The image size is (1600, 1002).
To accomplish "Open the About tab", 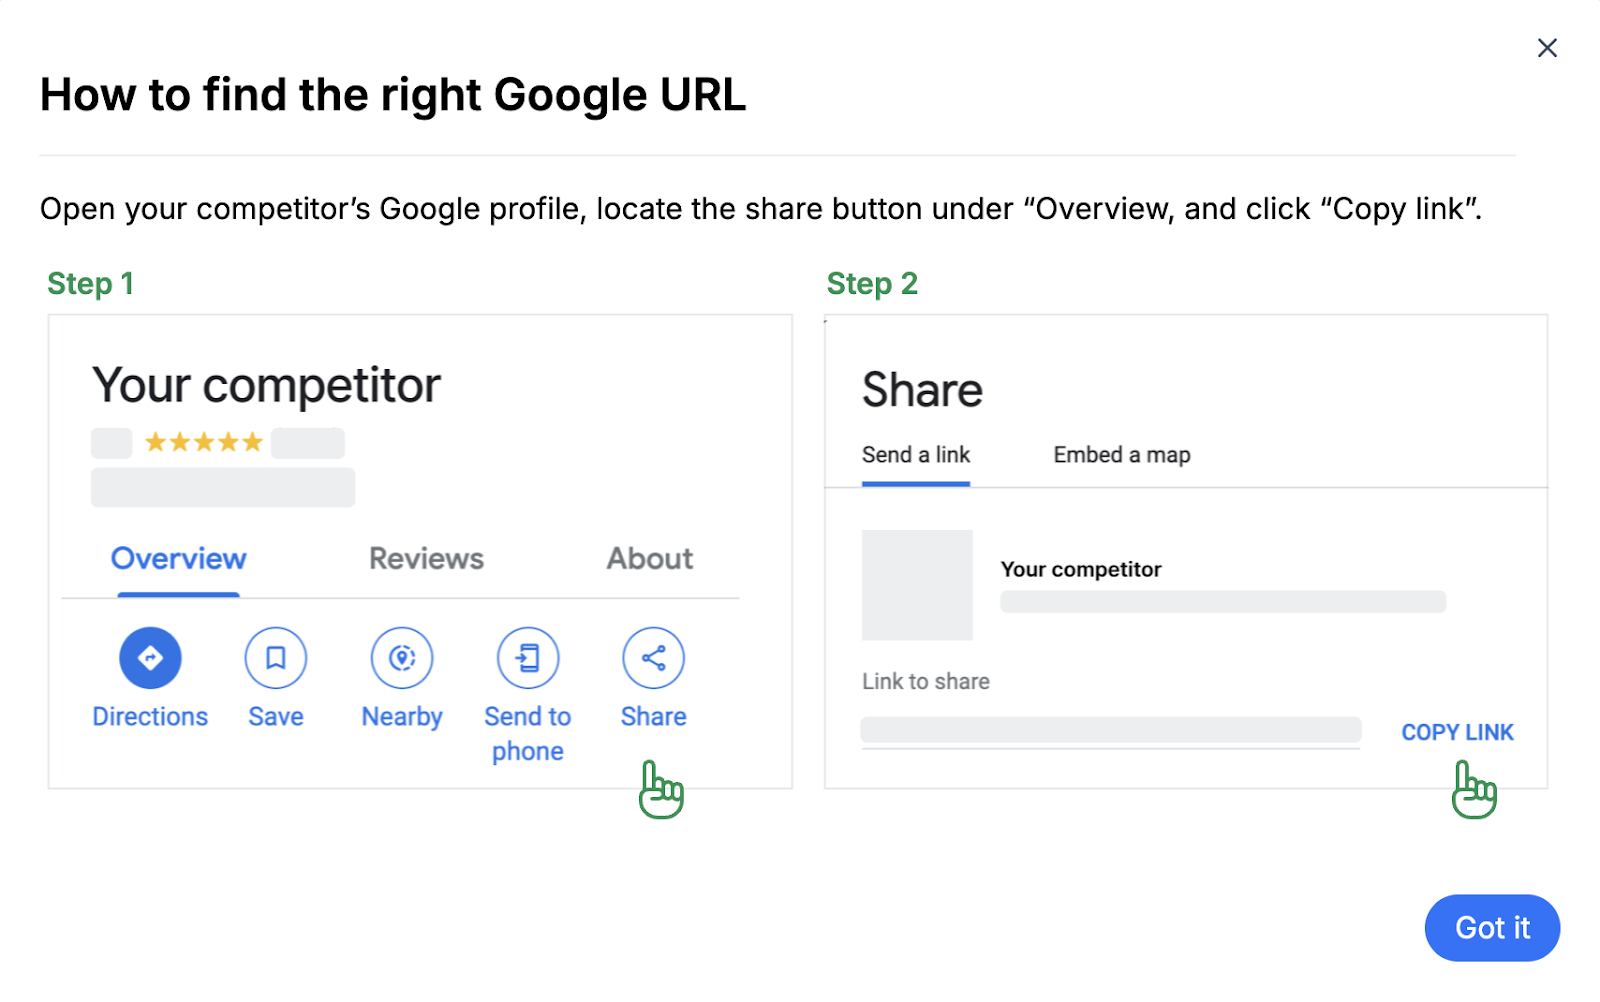I will 650,559.
